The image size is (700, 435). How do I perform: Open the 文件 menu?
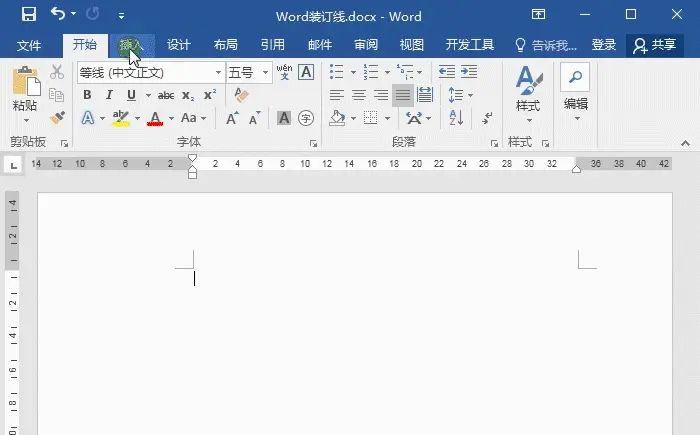click(29, 45)
